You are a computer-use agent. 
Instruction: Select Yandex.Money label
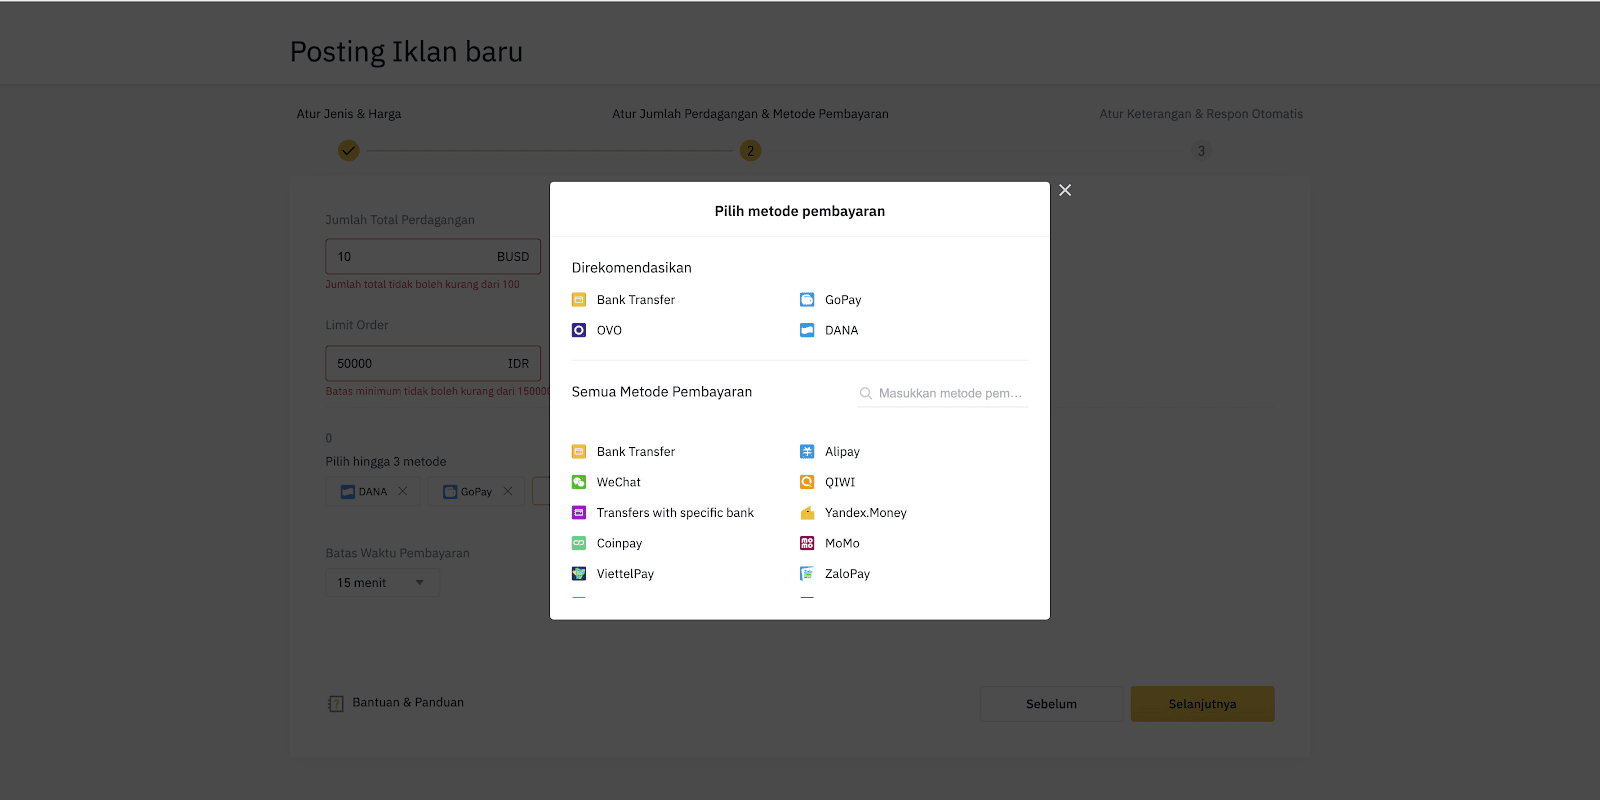(x=866, y=513)
